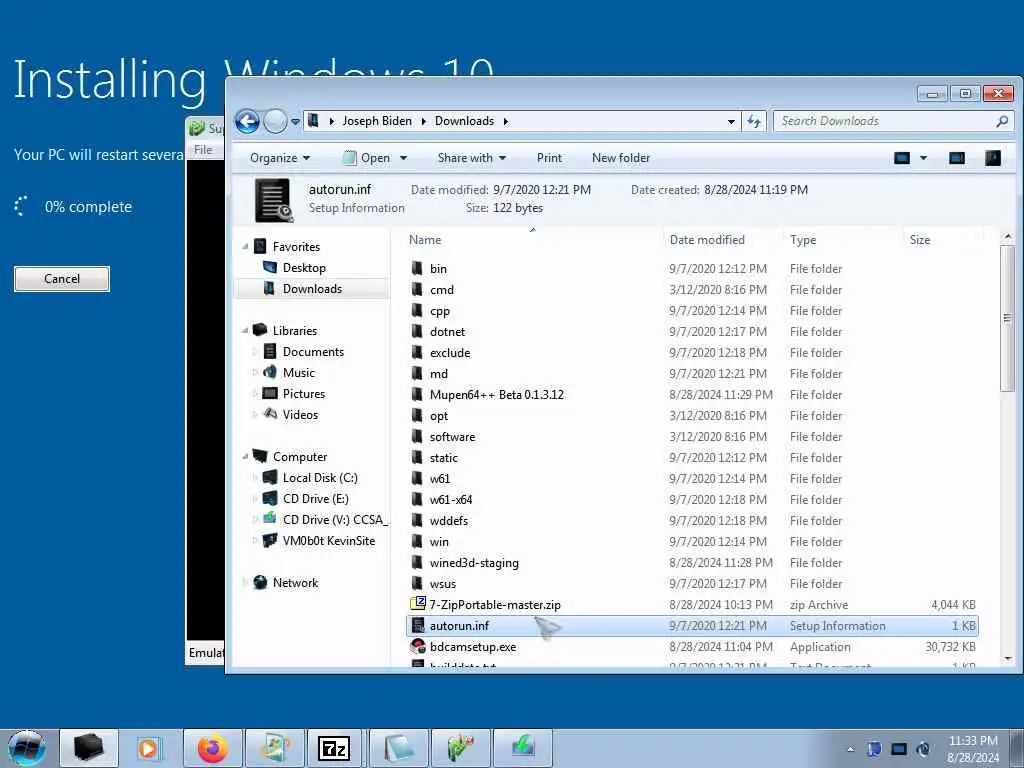Select Downloads under Favorites
This screenshot has width=1024, height=768.
tap(312, 289)
